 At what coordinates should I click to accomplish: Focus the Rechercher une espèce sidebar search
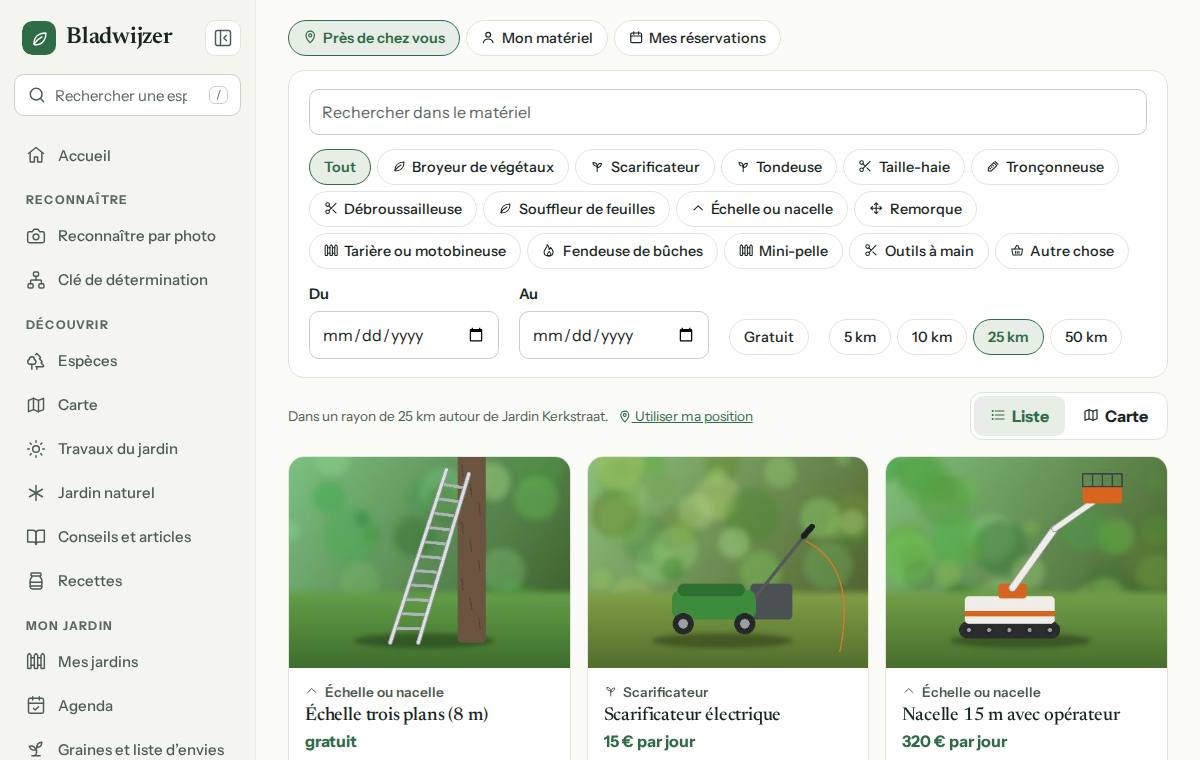[127, 95]
